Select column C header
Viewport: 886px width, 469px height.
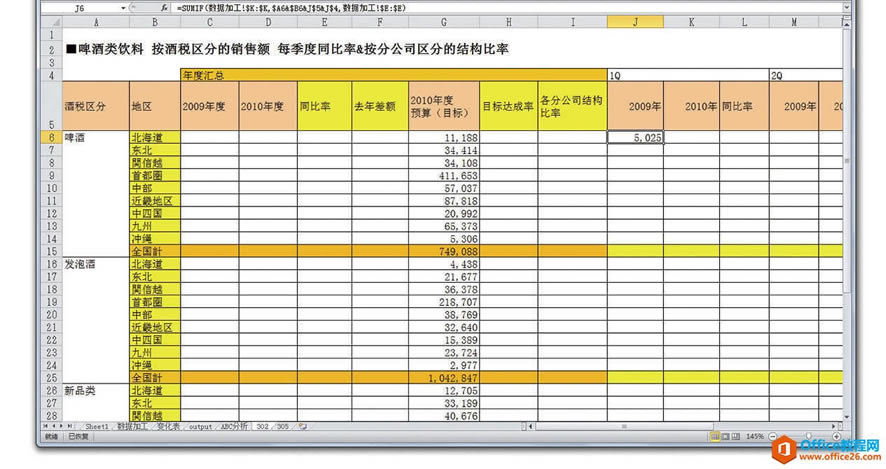point(210,22)
